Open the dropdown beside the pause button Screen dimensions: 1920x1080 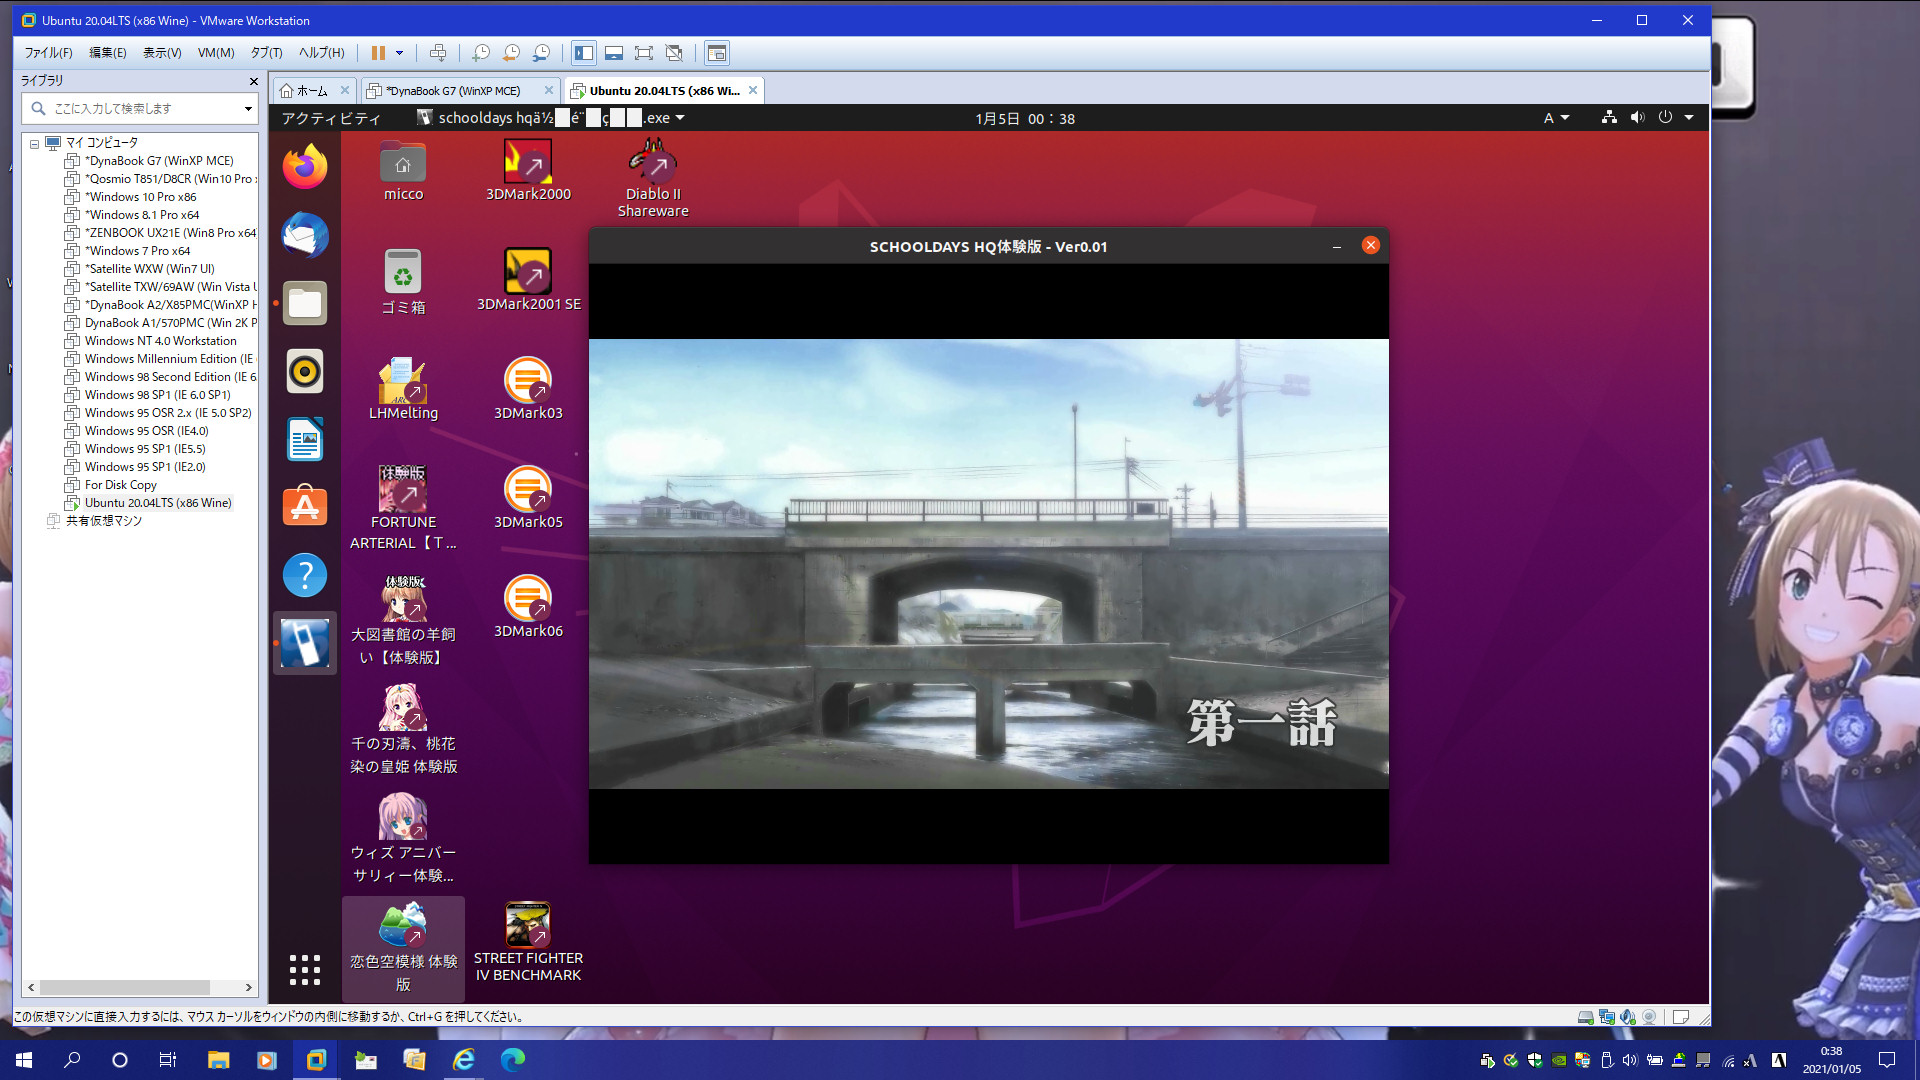pyautogui.click(x=399, y=53)
